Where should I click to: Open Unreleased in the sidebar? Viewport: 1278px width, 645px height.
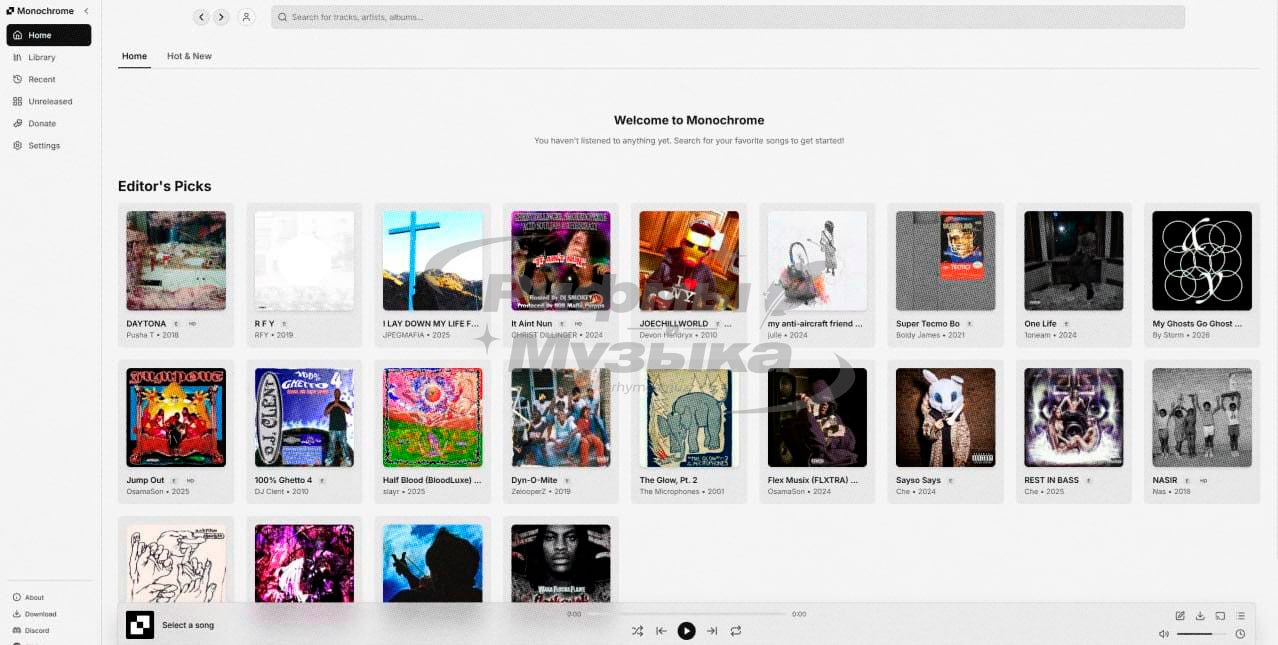[49, 101]
